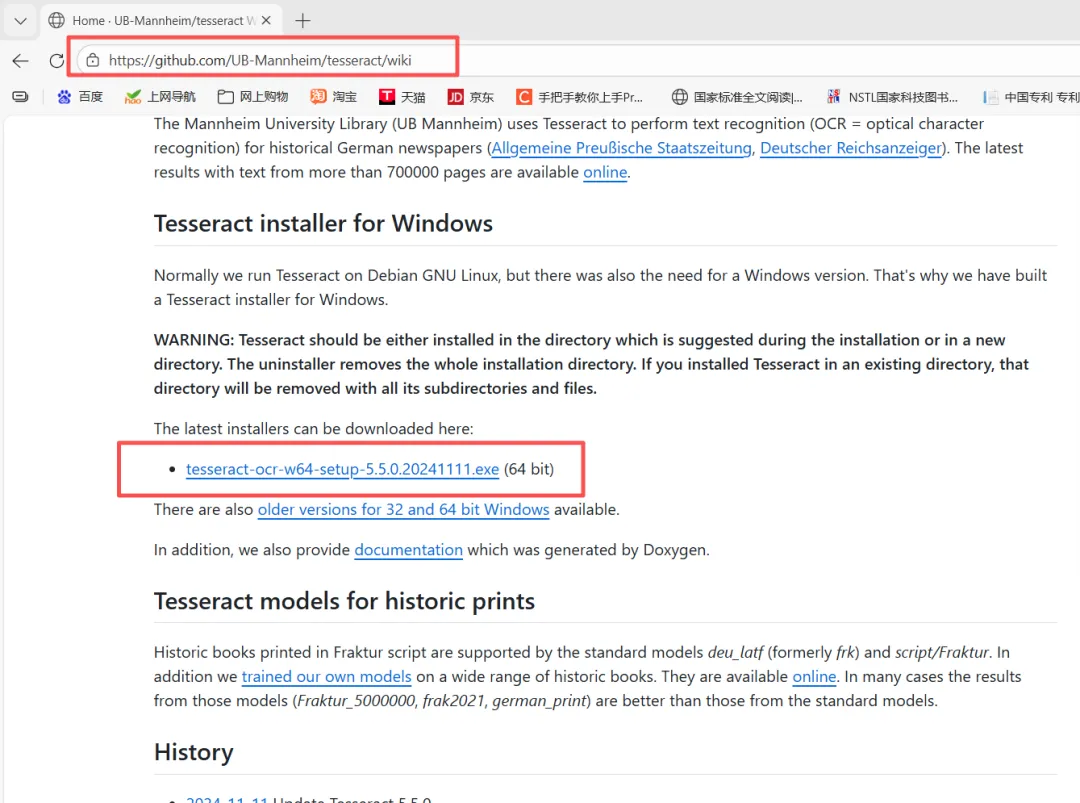Click the 'History' heading

click(194, 752)
